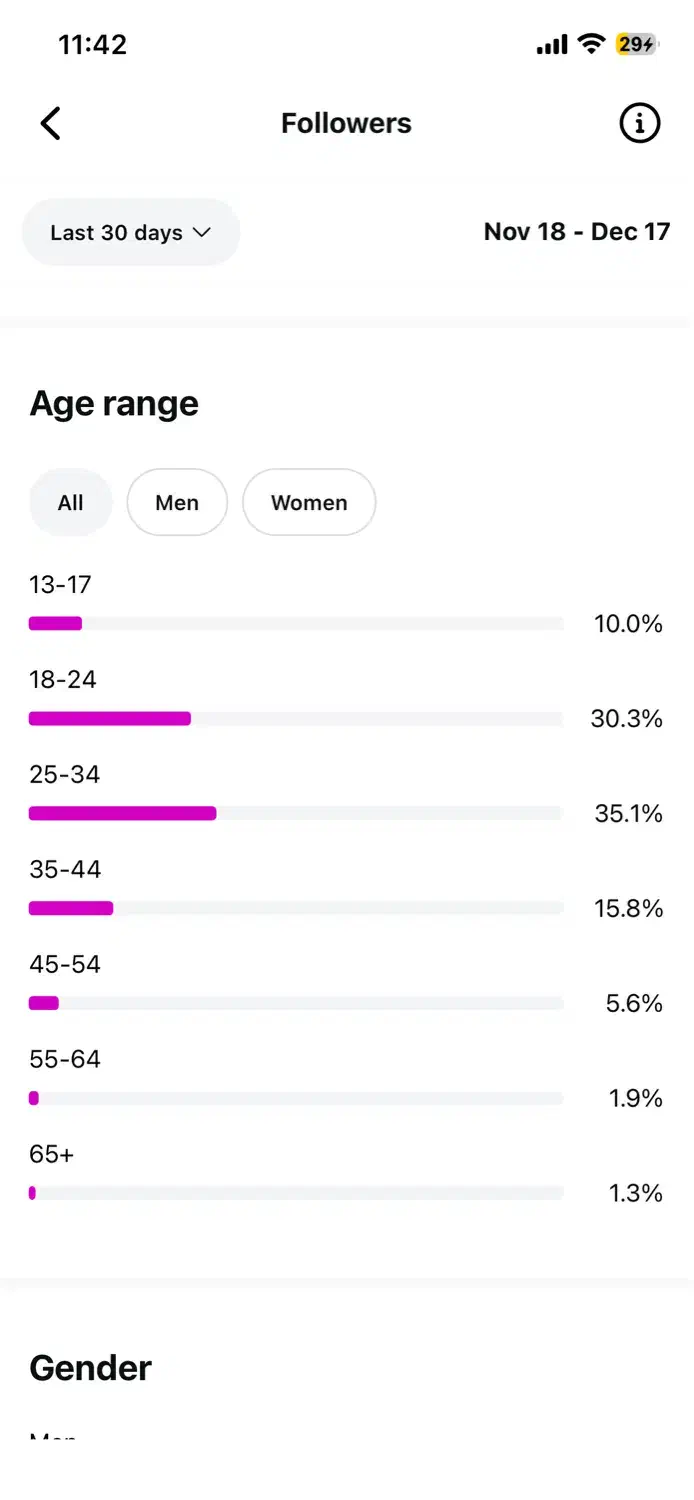Tap the back arrow icon
694x1500 pixels.
(x=50, y=124)
